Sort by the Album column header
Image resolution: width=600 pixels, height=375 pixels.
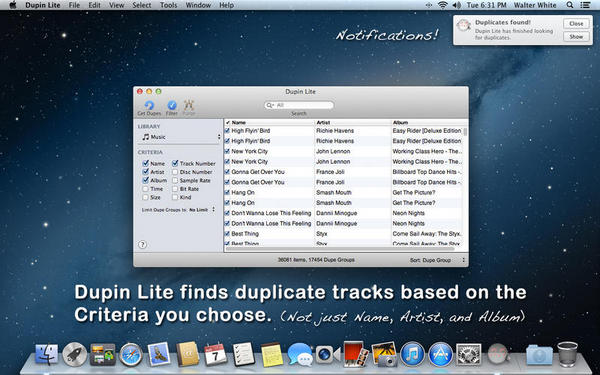(x=427, y=122)
